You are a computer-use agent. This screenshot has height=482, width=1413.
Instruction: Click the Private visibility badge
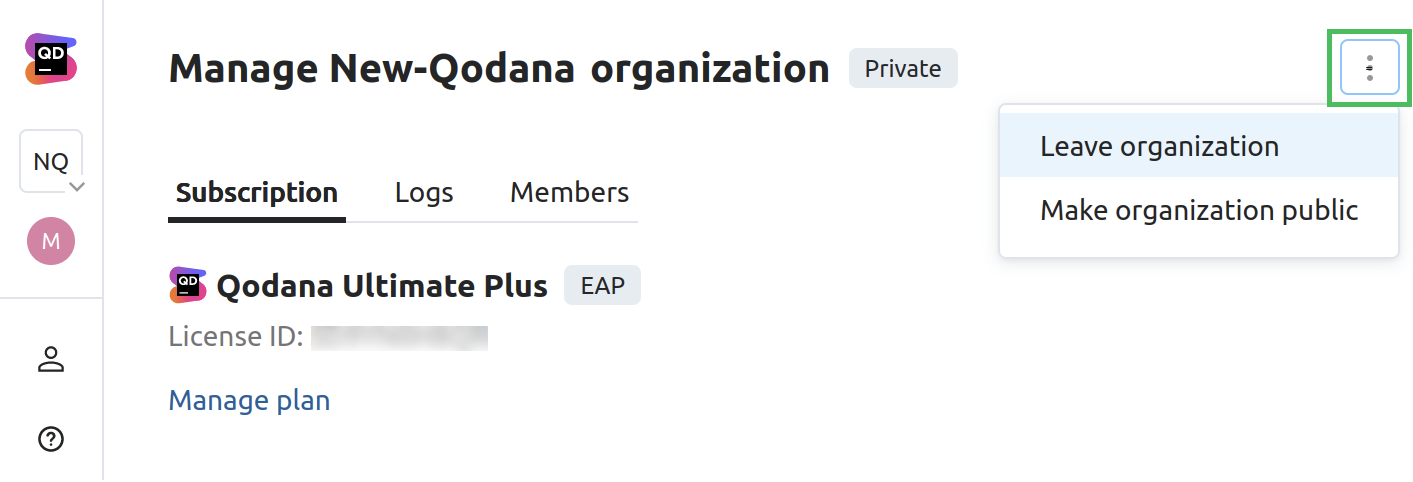coord(903,69)
